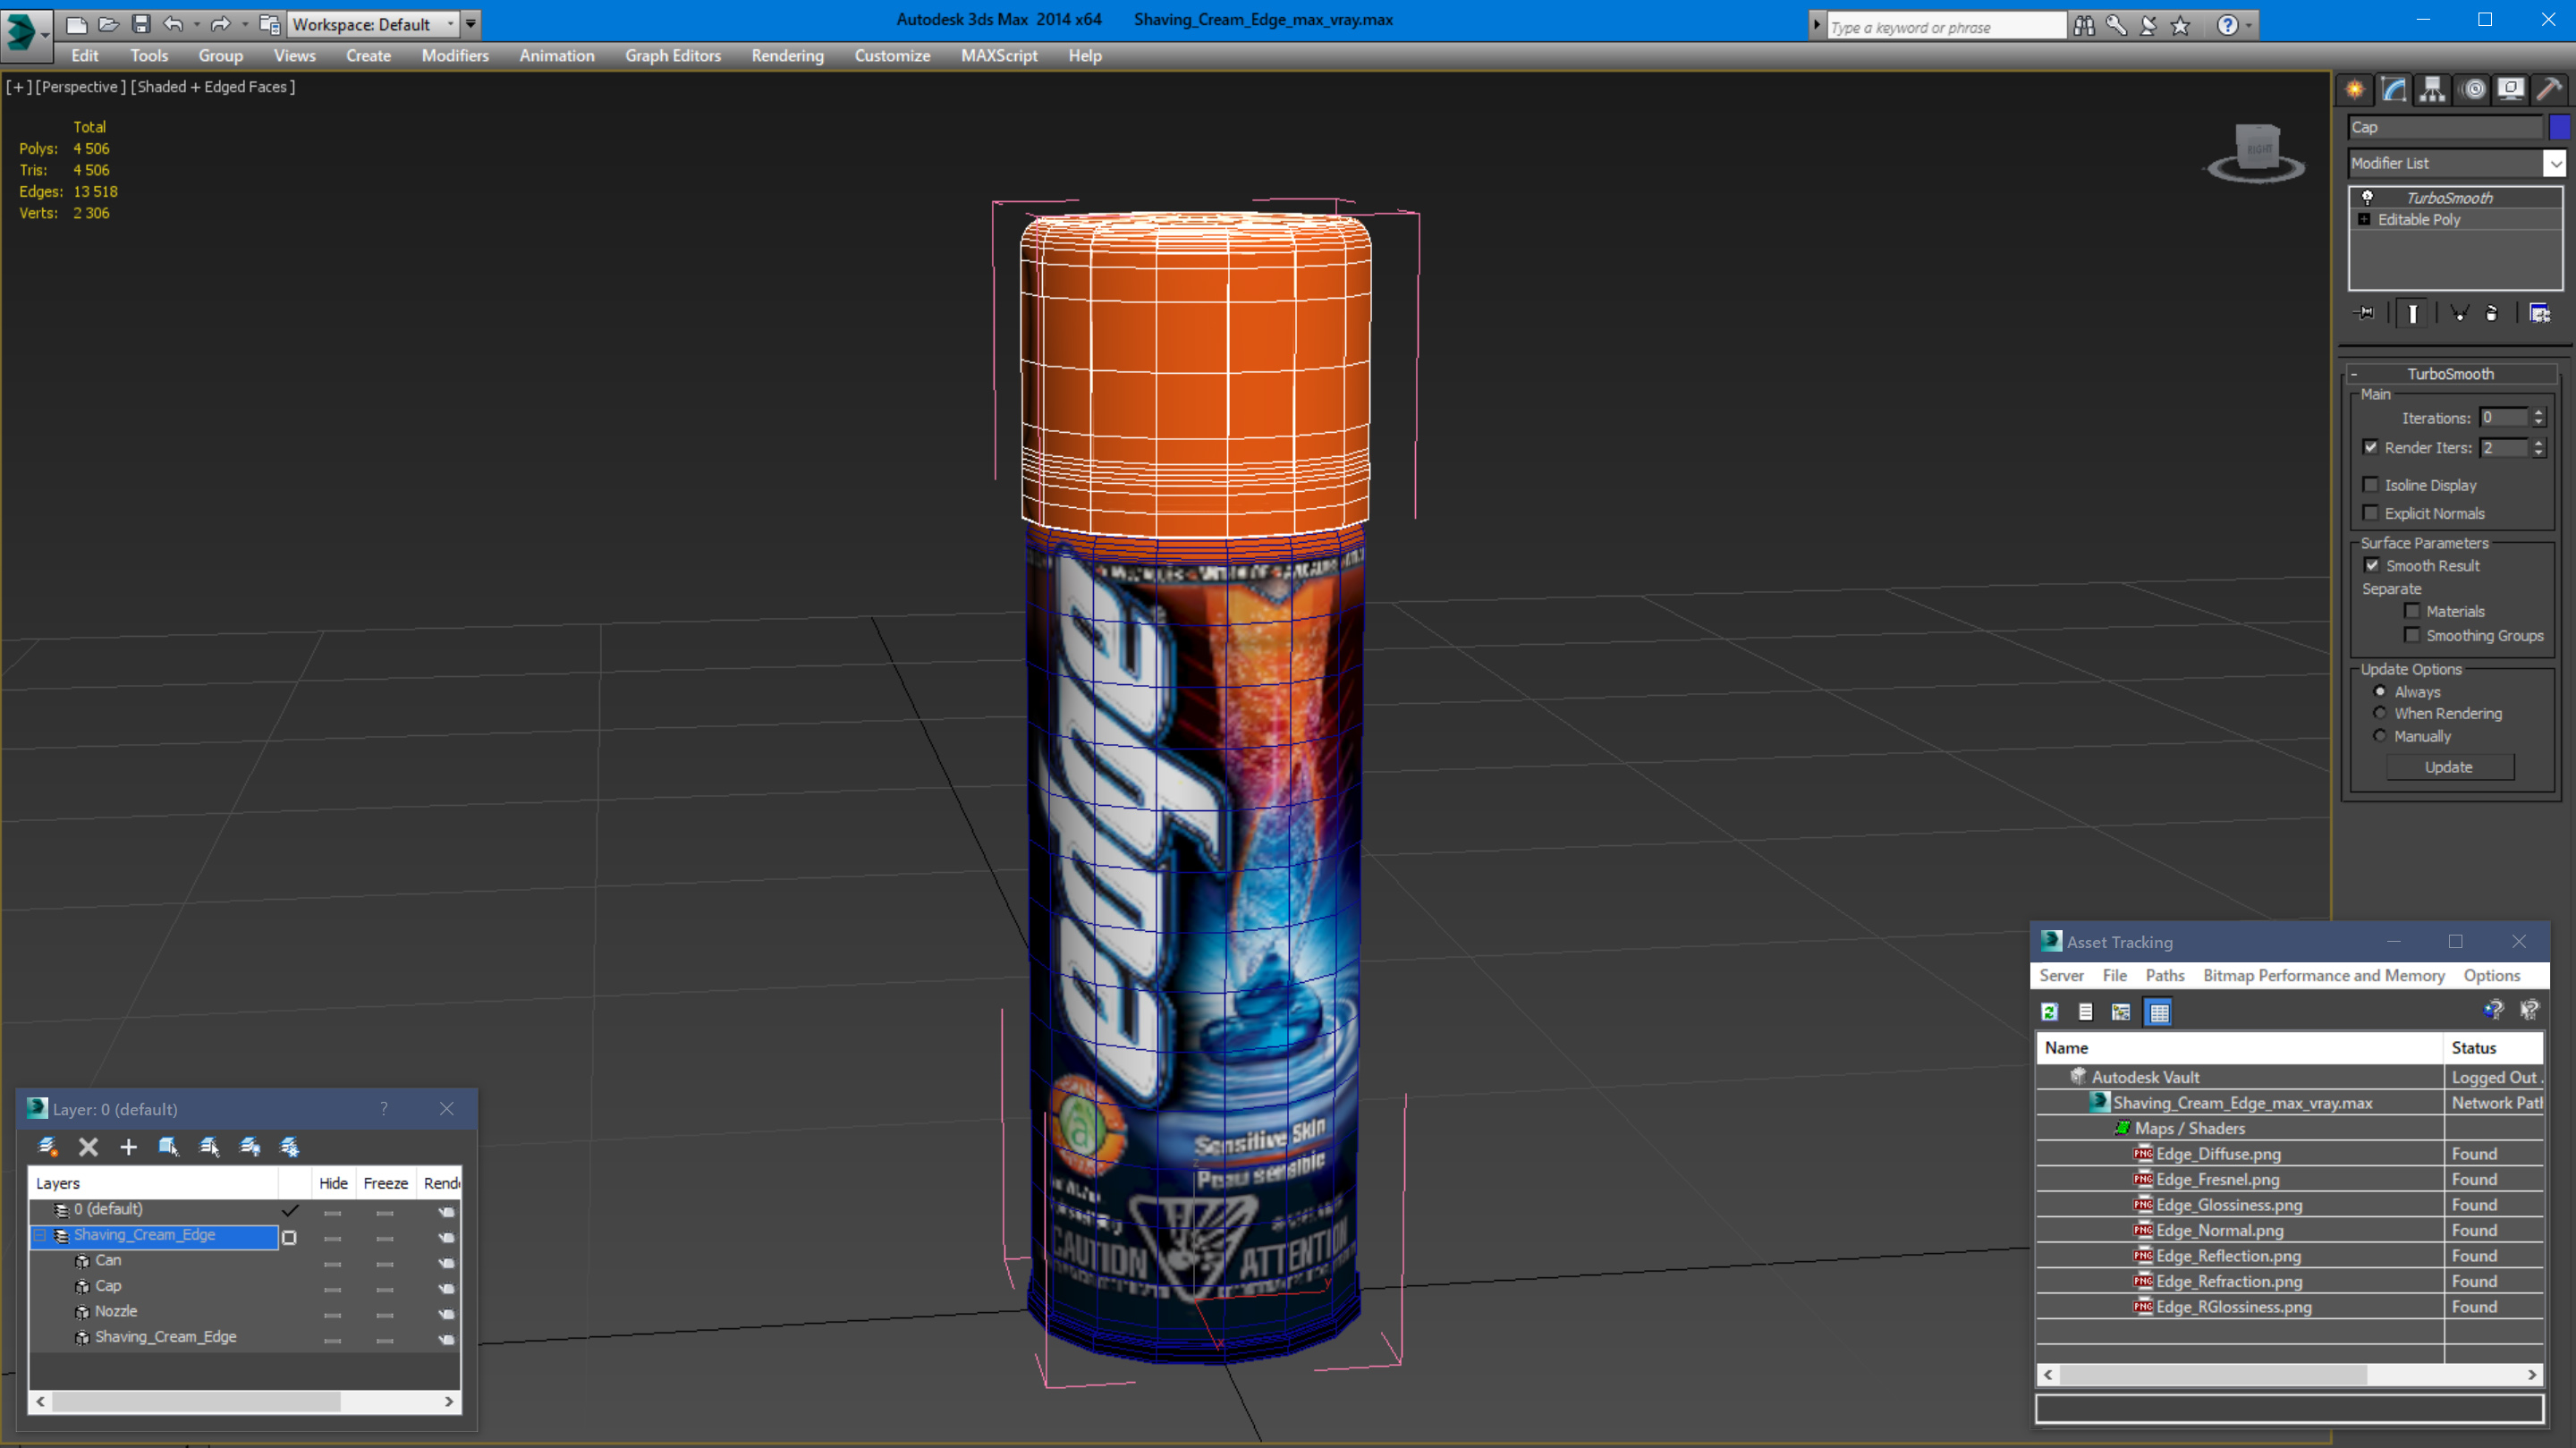Viewport: 2576px width, 1448px height.
Task: Switch Asset Tracking to table view
Action: 2159,1012
